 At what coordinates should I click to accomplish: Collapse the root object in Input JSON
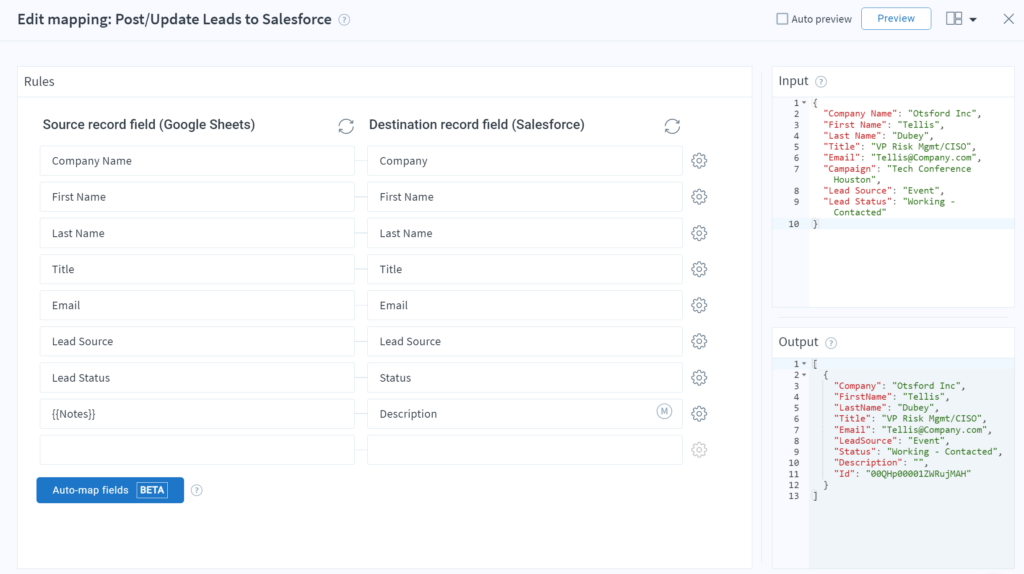point(804,103)
